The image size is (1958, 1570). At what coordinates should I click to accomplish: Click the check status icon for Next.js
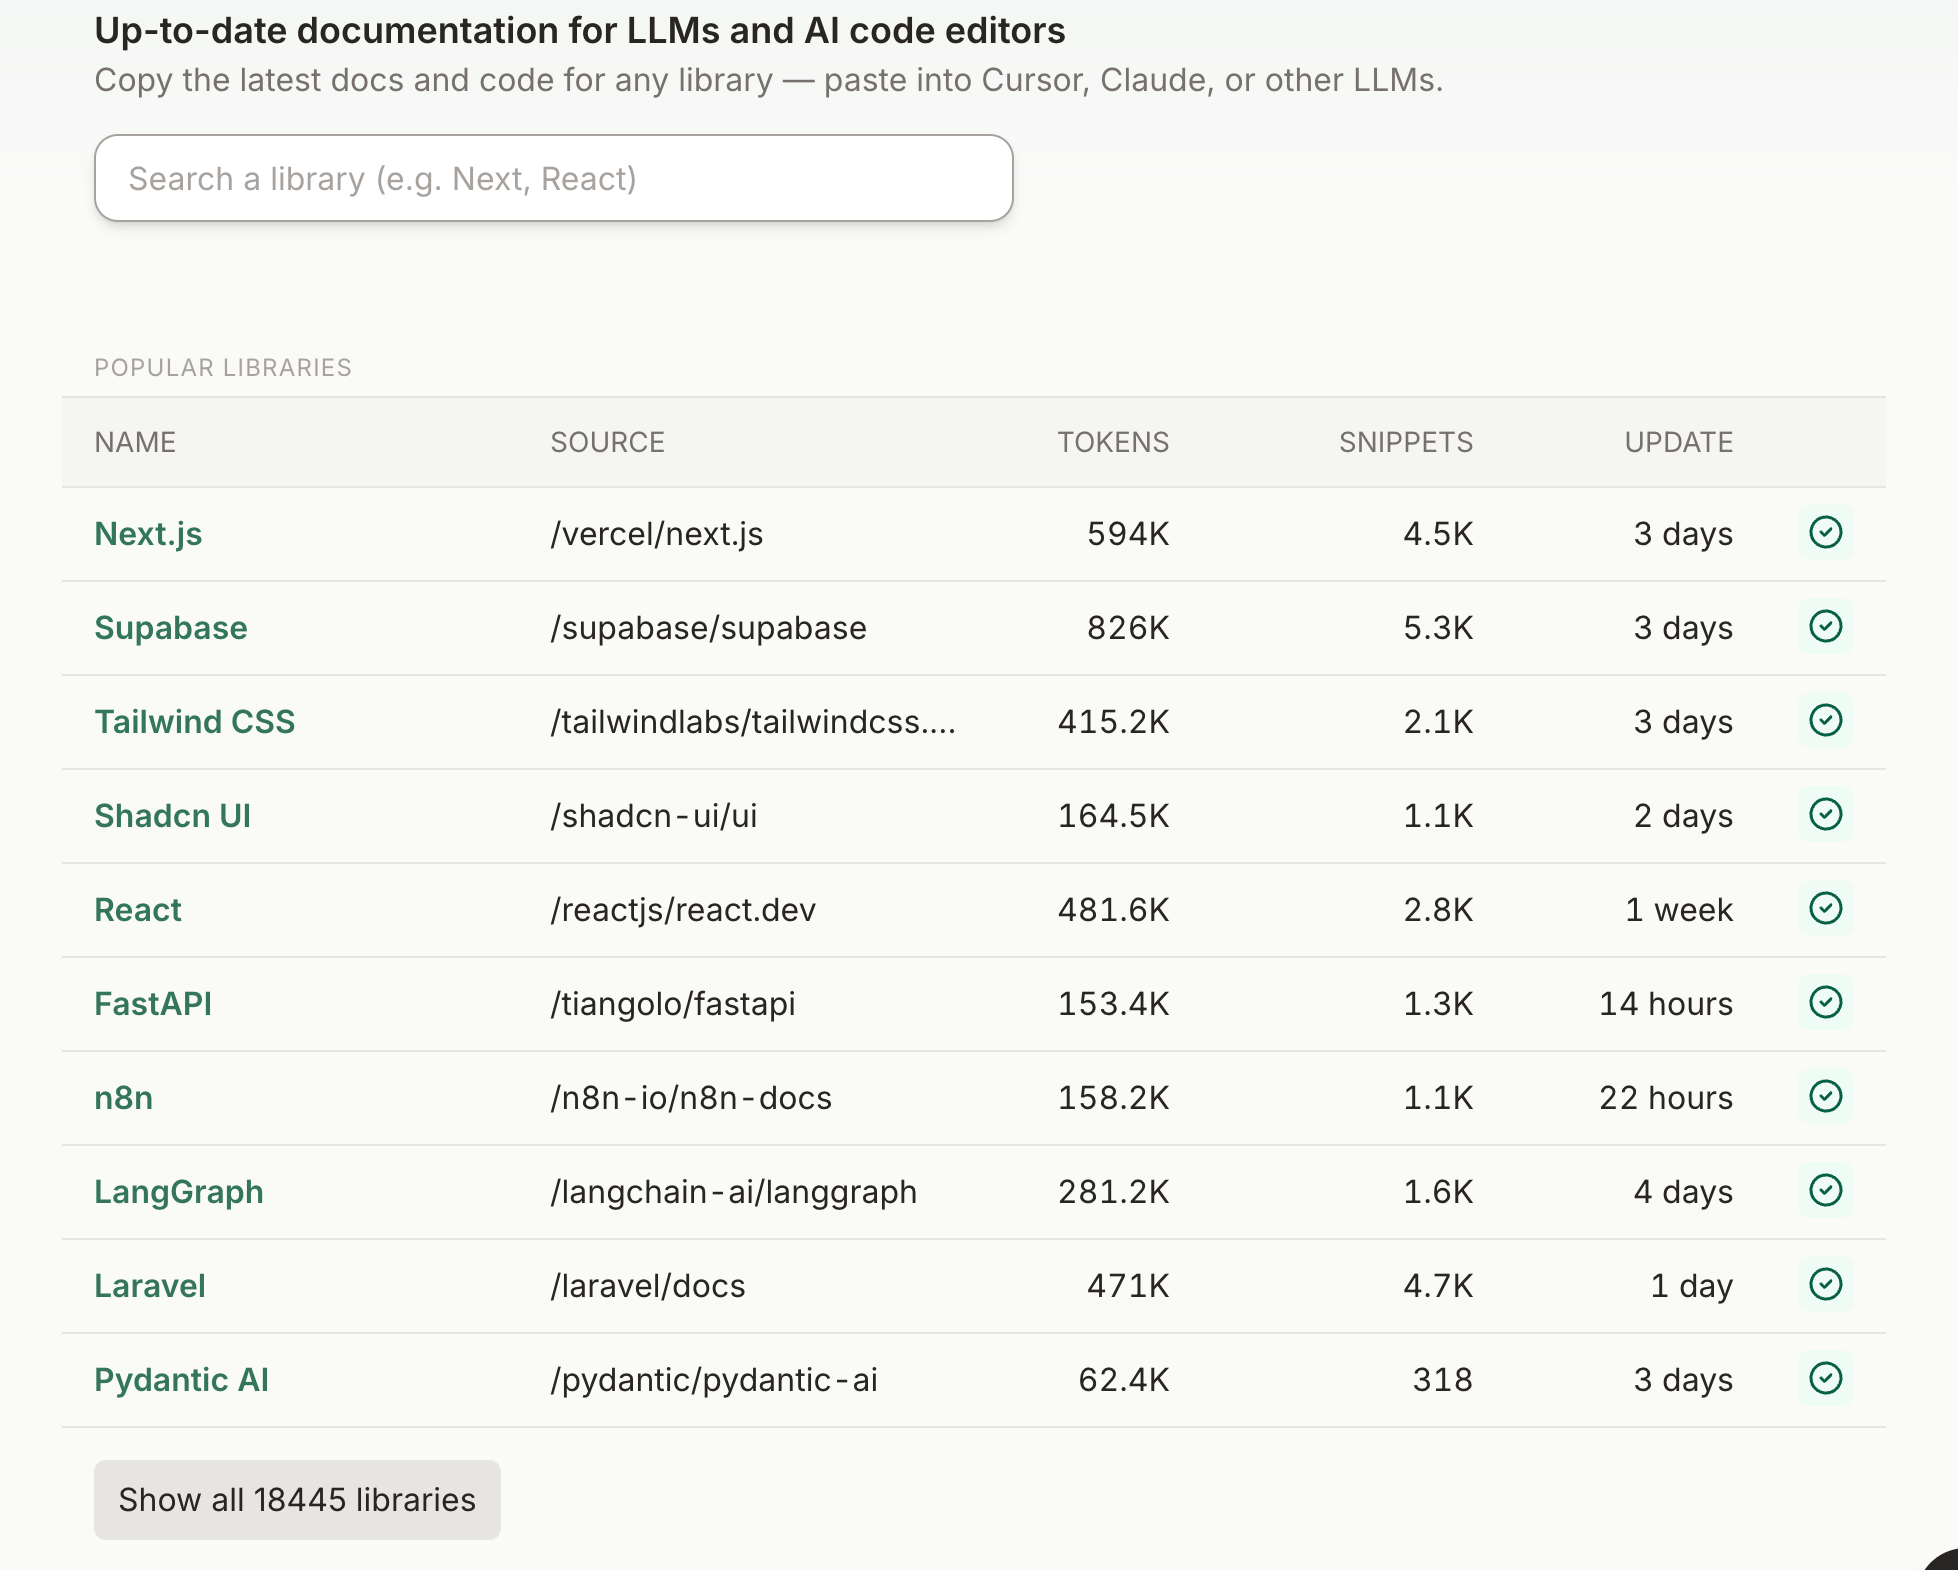pos(1825,533)
